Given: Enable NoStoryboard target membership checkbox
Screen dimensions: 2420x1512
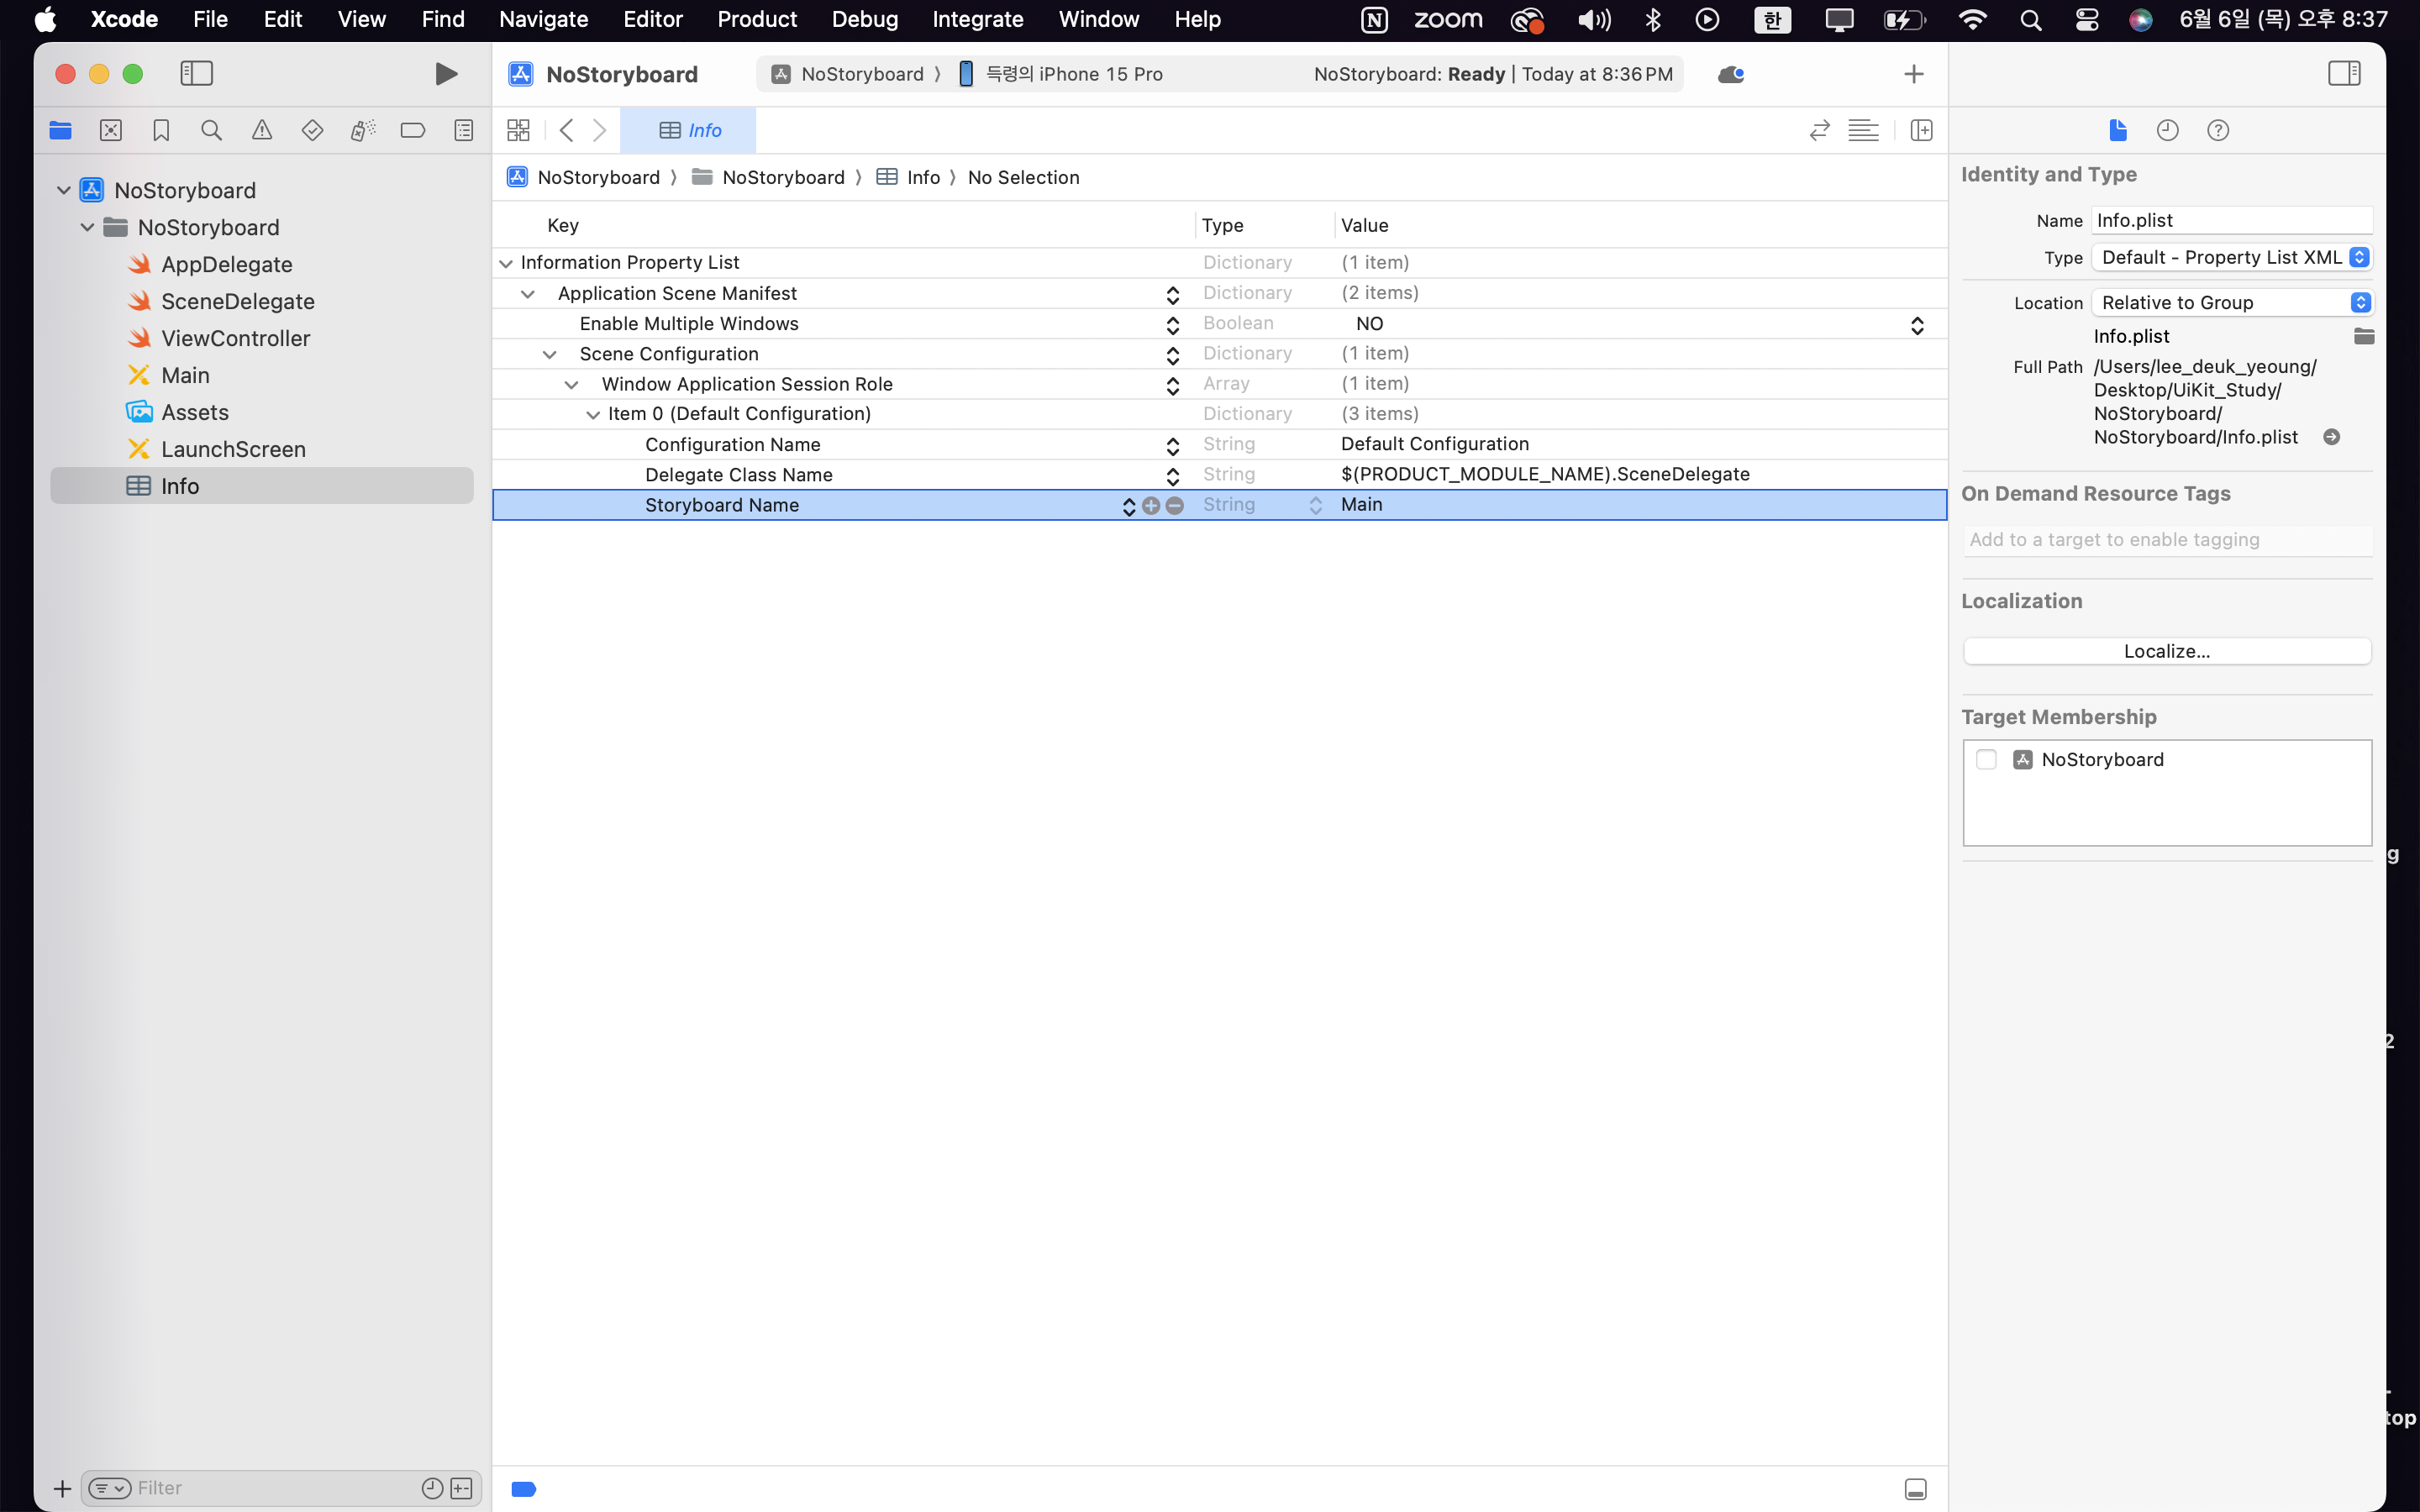Looking at the screenshot, I should 1987,759.
